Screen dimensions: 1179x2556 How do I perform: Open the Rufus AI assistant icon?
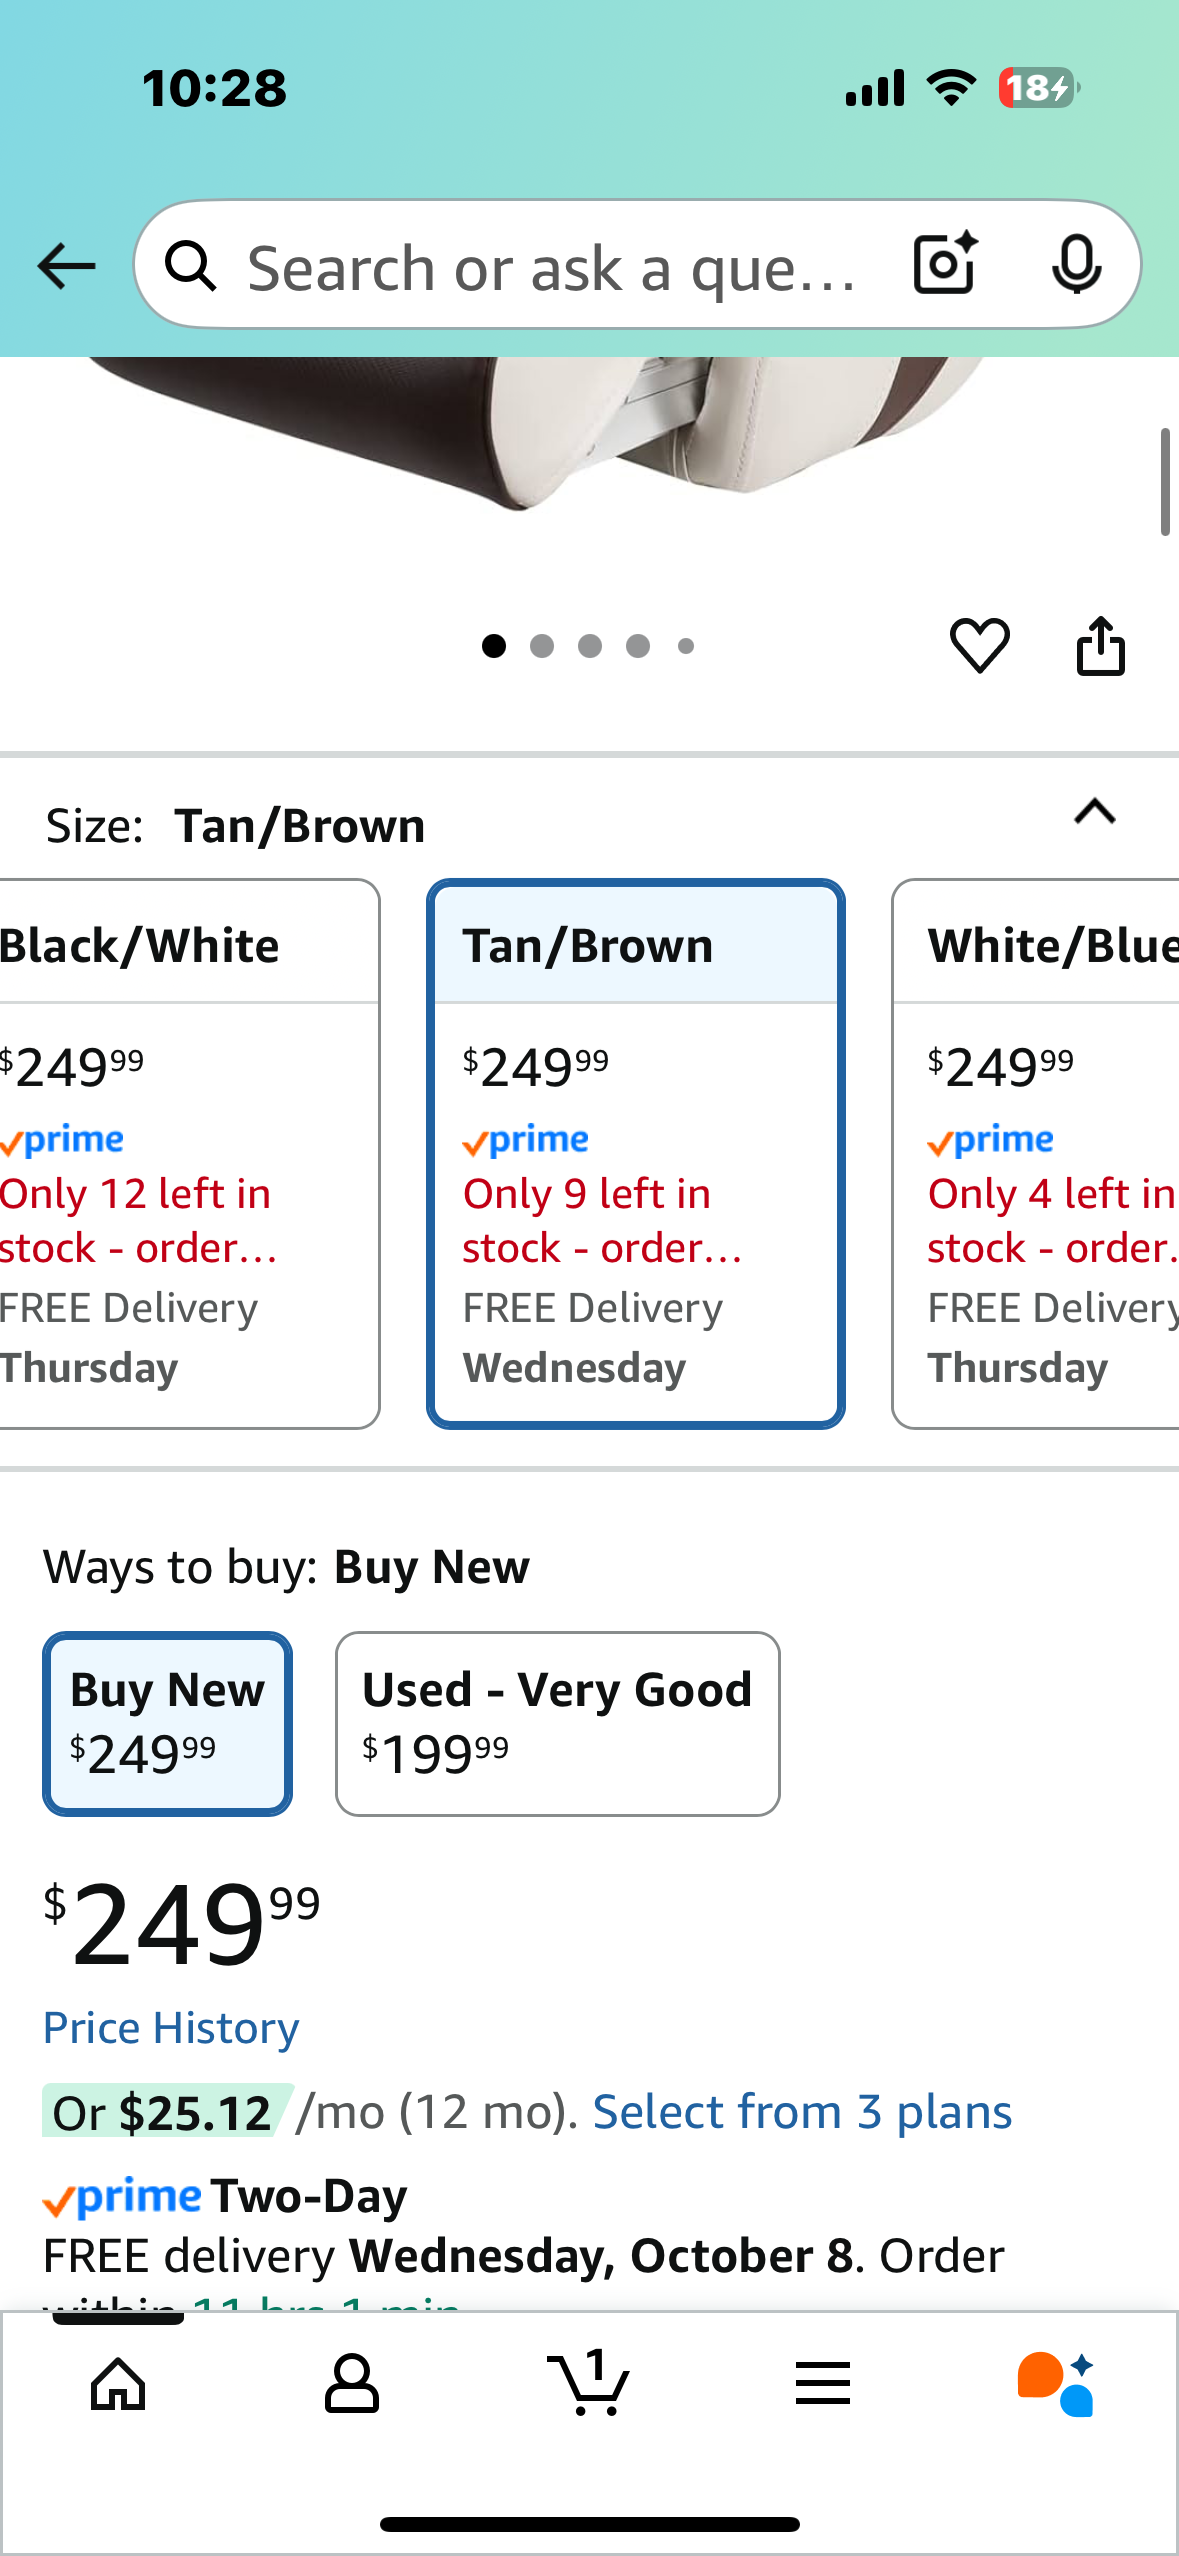tap(1056, 2384)
